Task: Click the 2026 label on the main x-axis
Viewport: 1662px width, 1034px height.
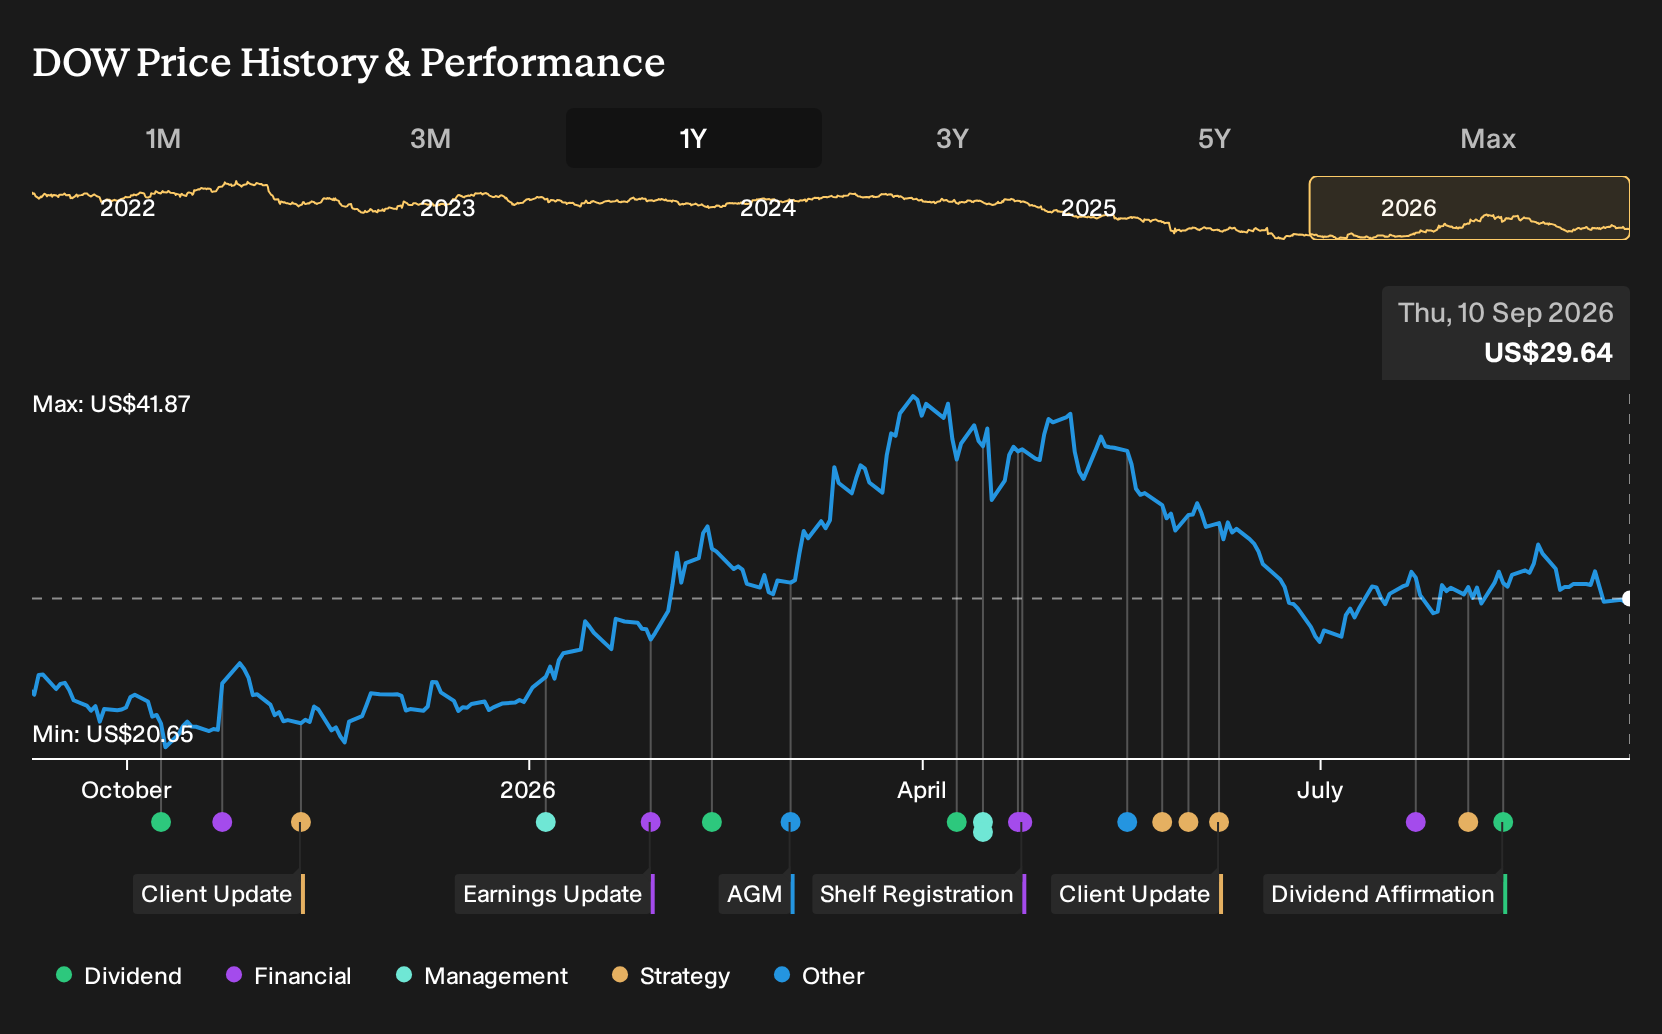Action: click(528, 790)
